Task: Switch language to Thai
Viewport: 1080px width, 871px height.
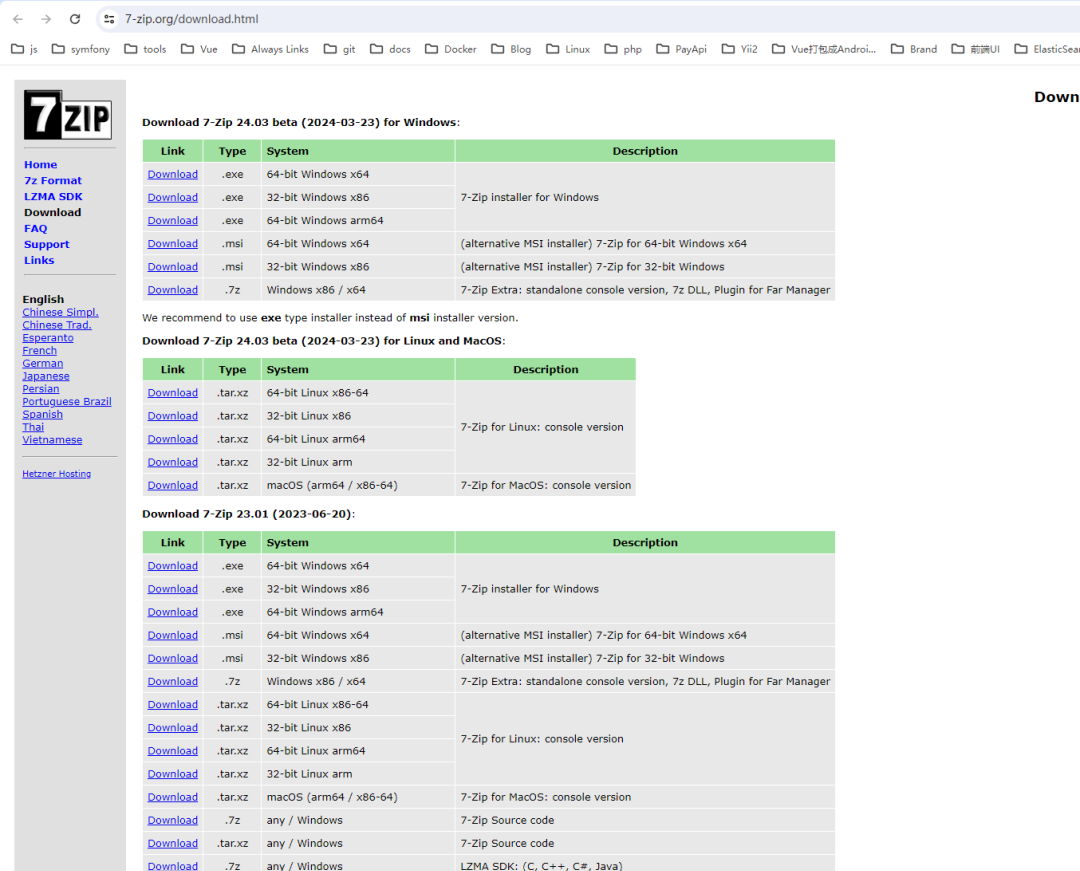Action: (33, 427)
